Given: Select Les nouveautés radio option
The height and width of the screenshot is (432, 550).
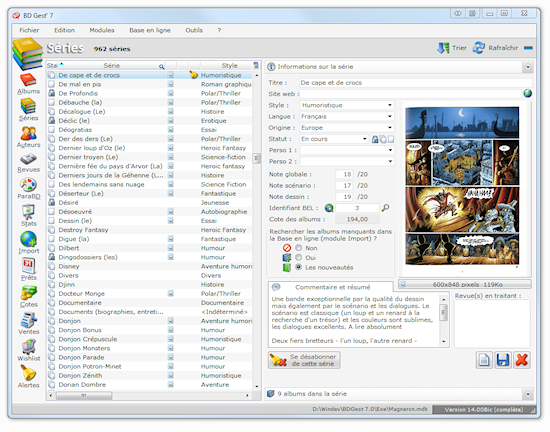Looking at the screenshot, I should click(x=299, y=267).
